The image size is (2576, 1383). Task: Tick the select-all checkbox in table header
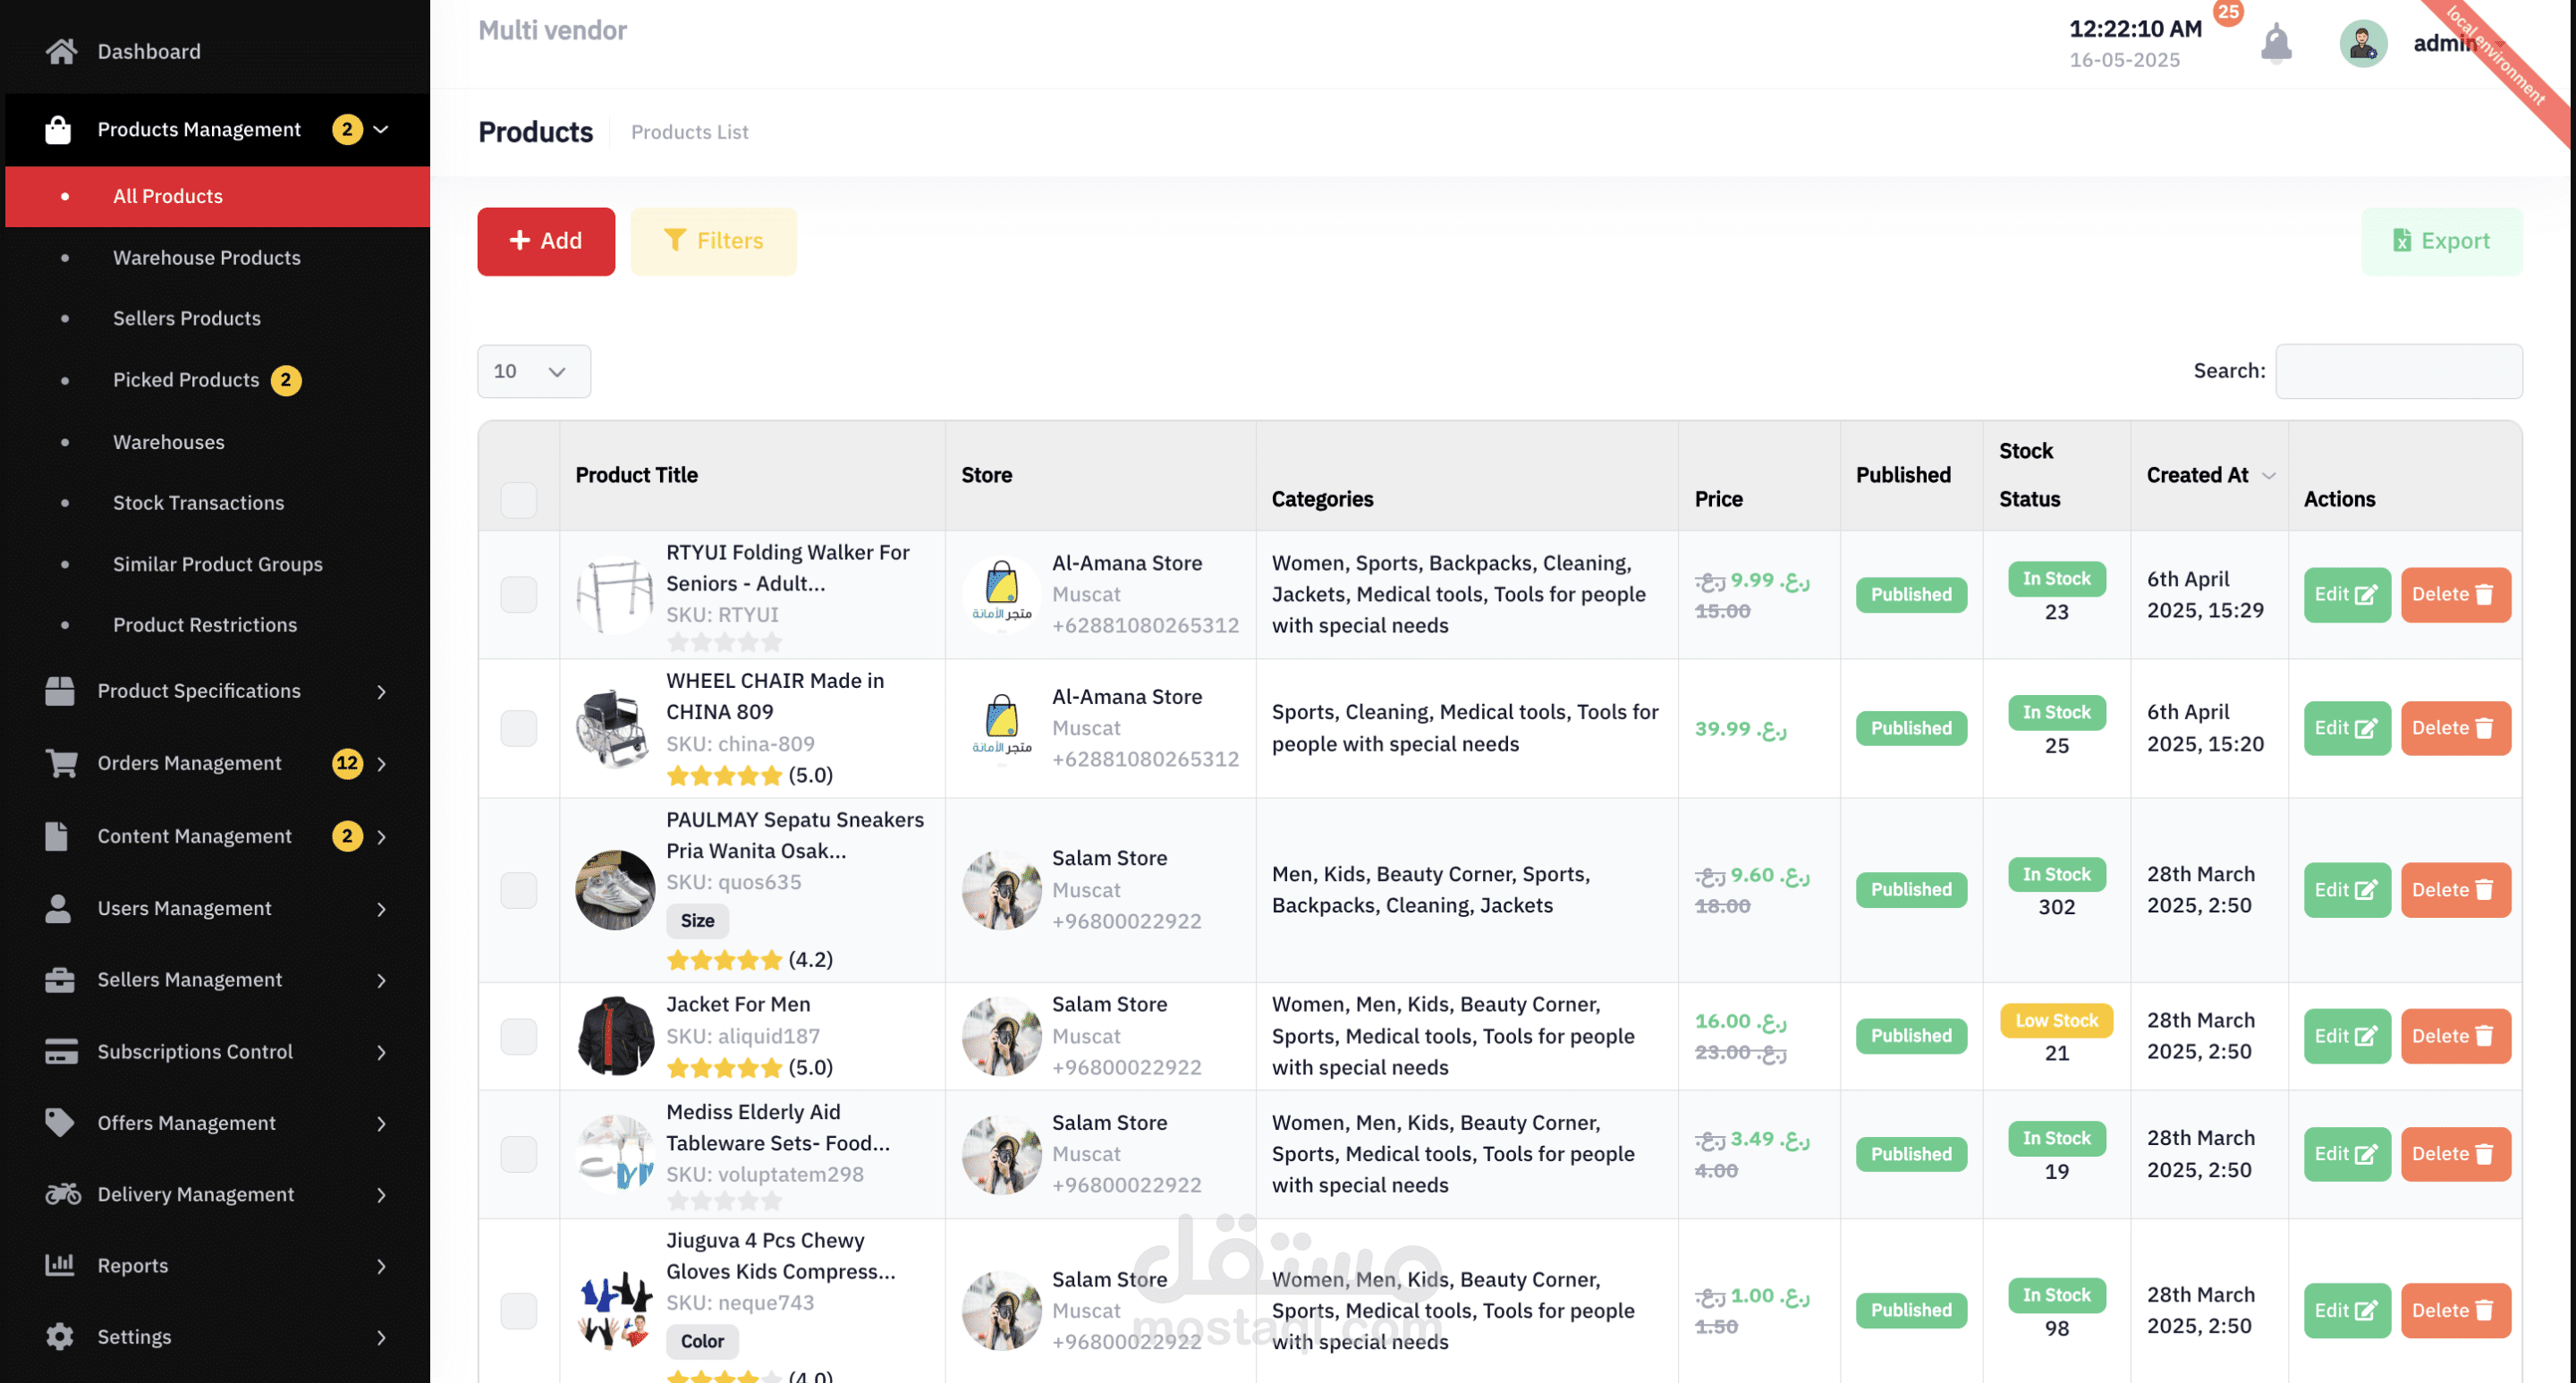pos(518,499)
